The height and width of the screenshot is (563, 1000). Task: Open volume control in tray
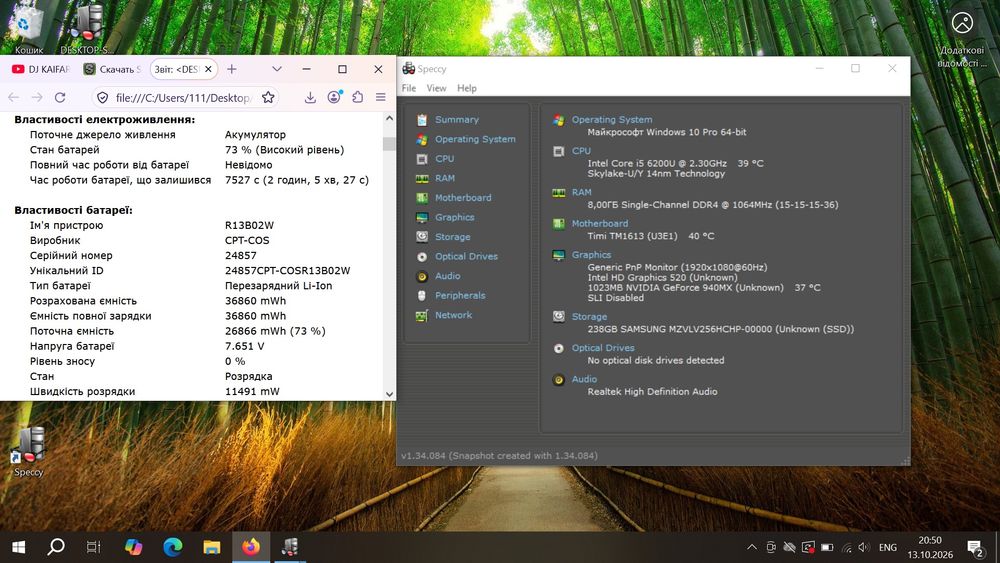pos(864,547)
